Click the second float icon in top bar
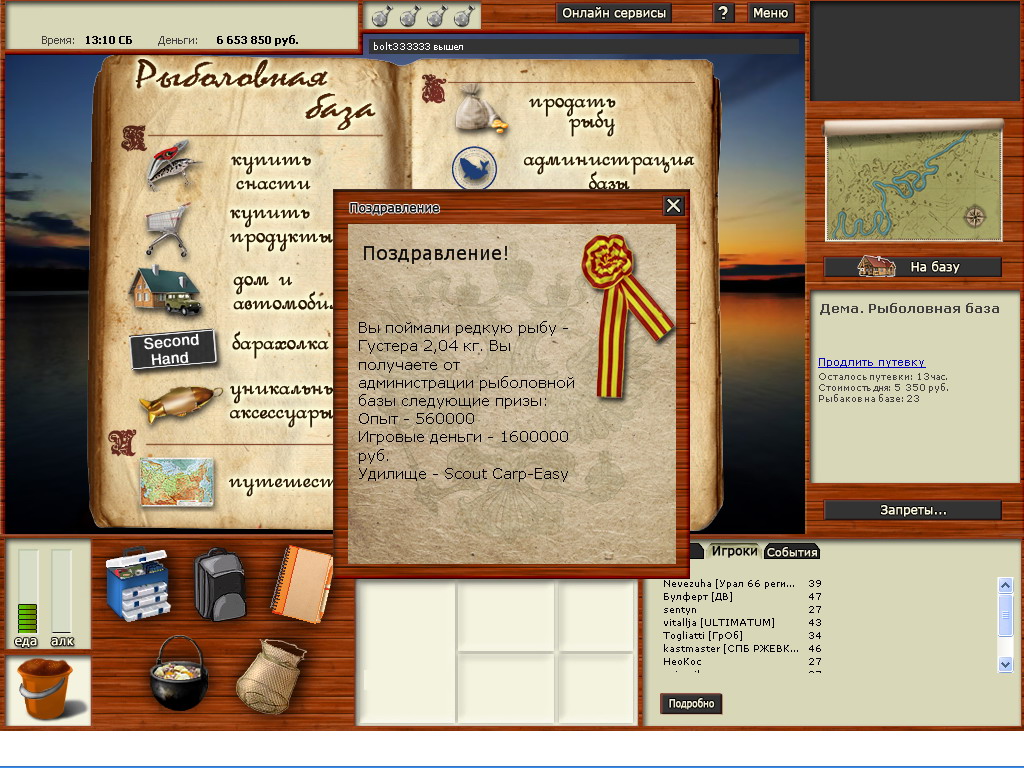 409,16
